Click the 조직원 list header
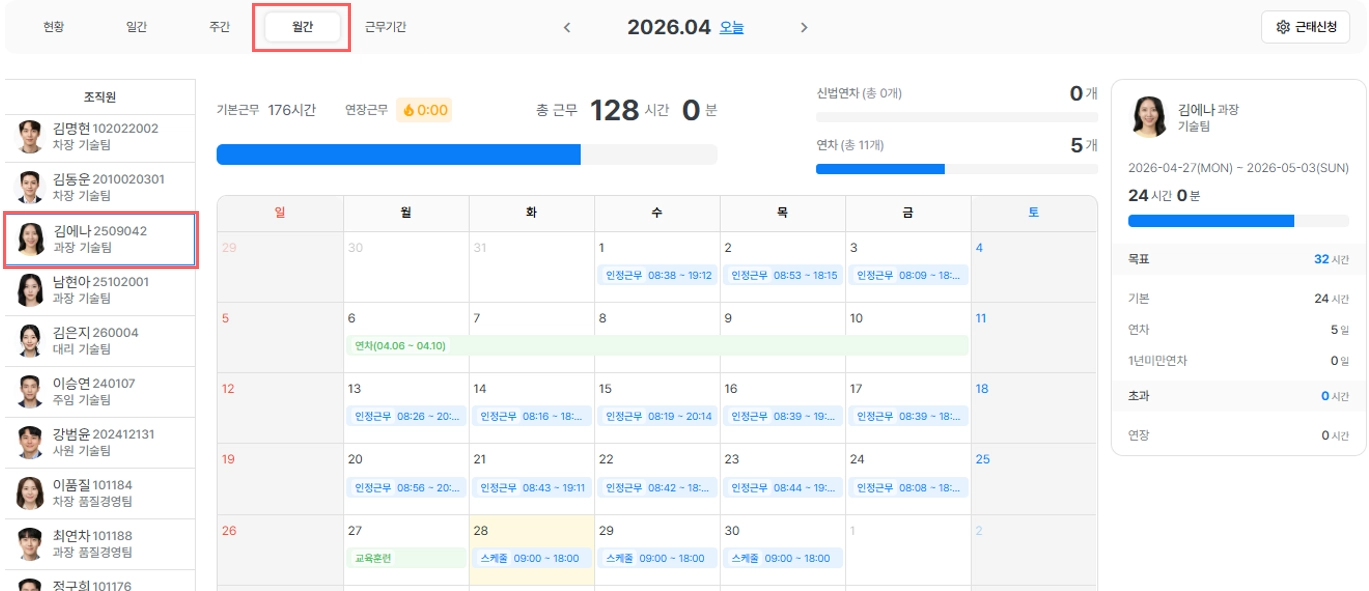Screen dimensions: 1369x591 tap(100, 97)
